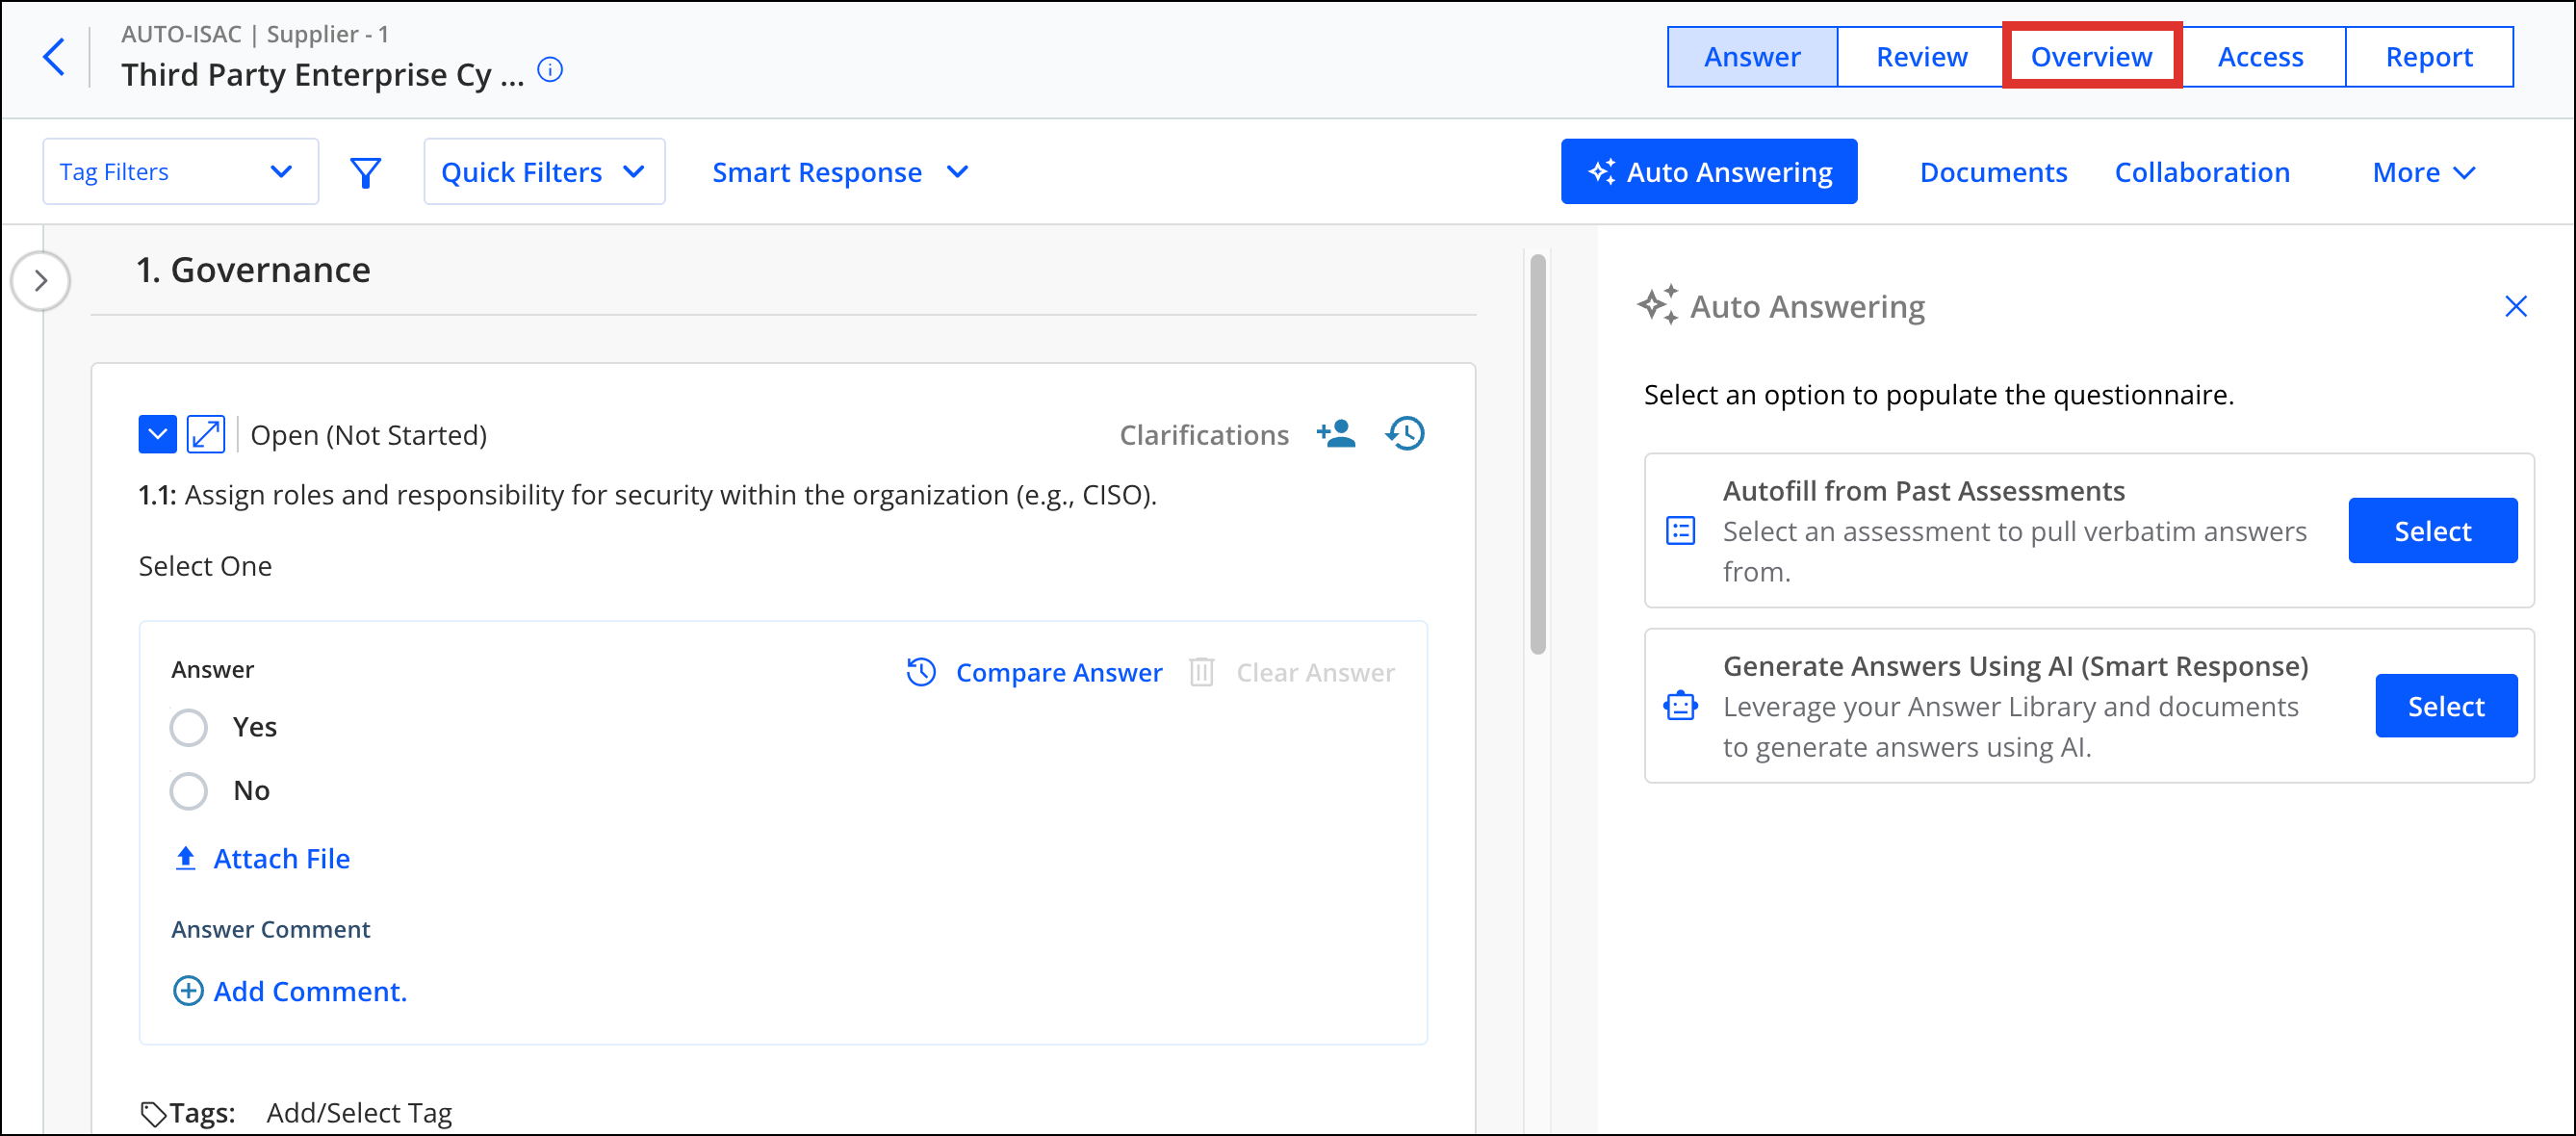
Task: Switch to the Review tab
Action: point(1921,57)
